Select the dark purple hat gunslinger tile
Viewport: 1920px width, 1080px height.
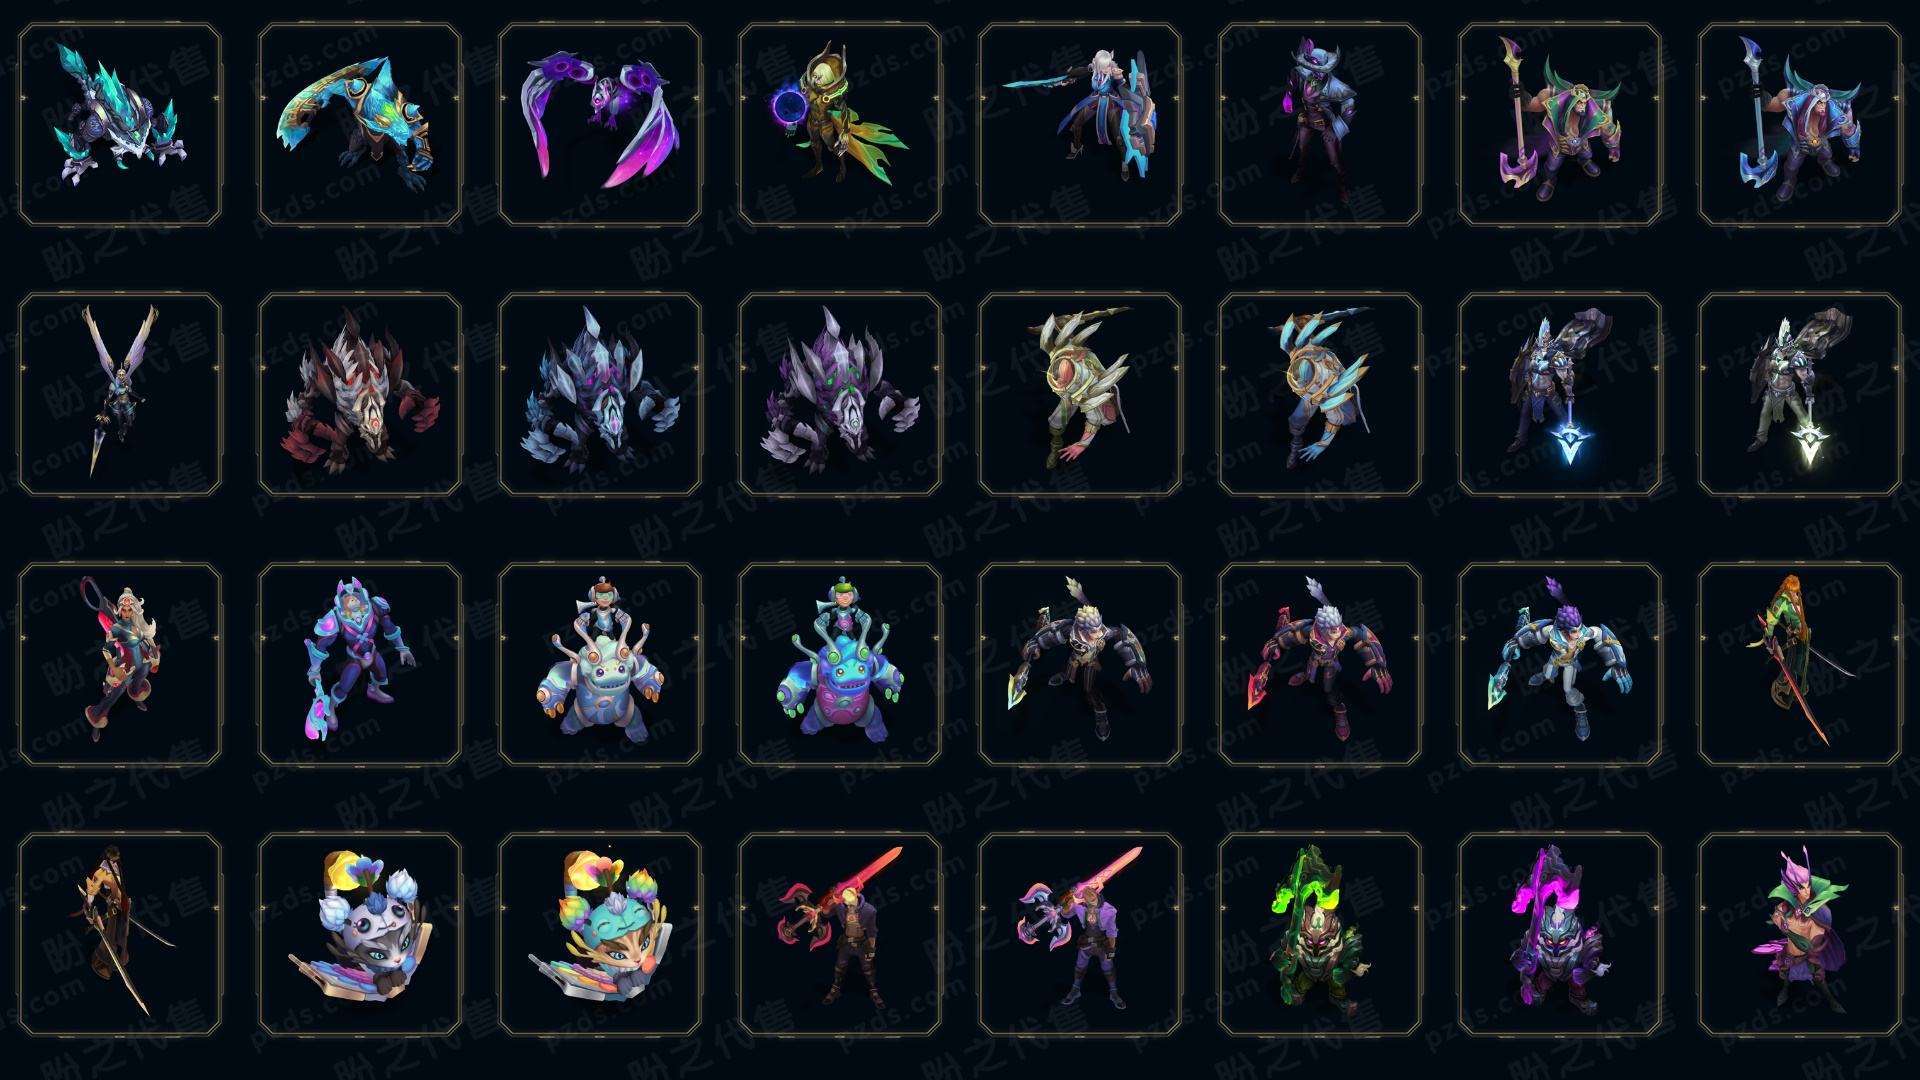(1320, 124)
